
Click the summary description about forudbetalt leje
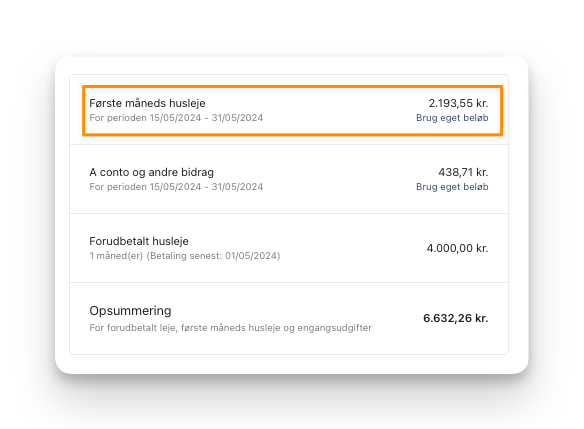coord(231,328)
